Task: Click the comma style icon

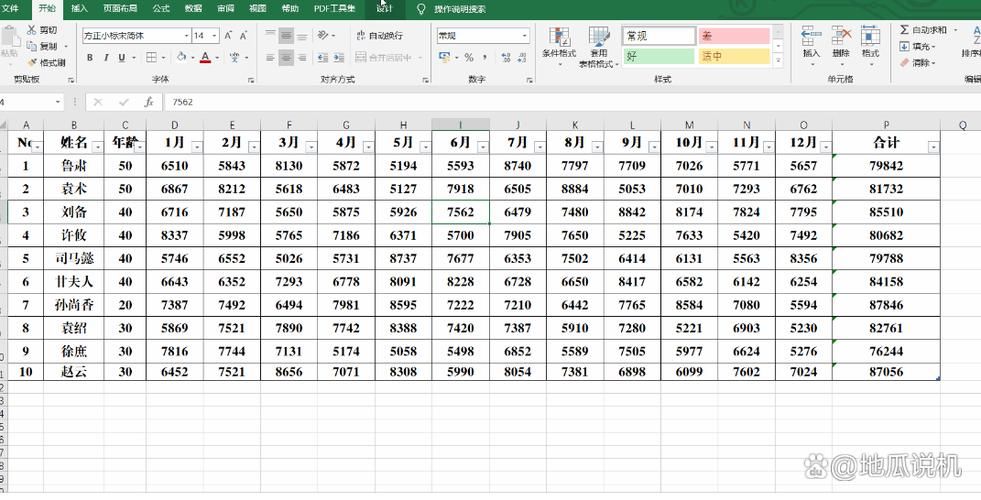Action: tap(484, 58)
